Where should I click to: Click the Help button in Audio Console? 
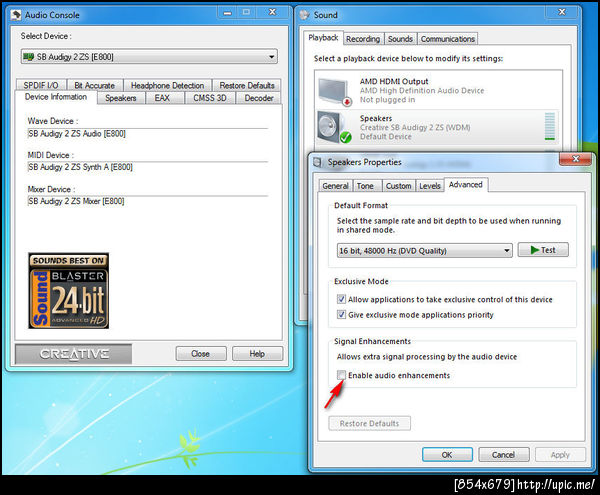coord(257,354)
